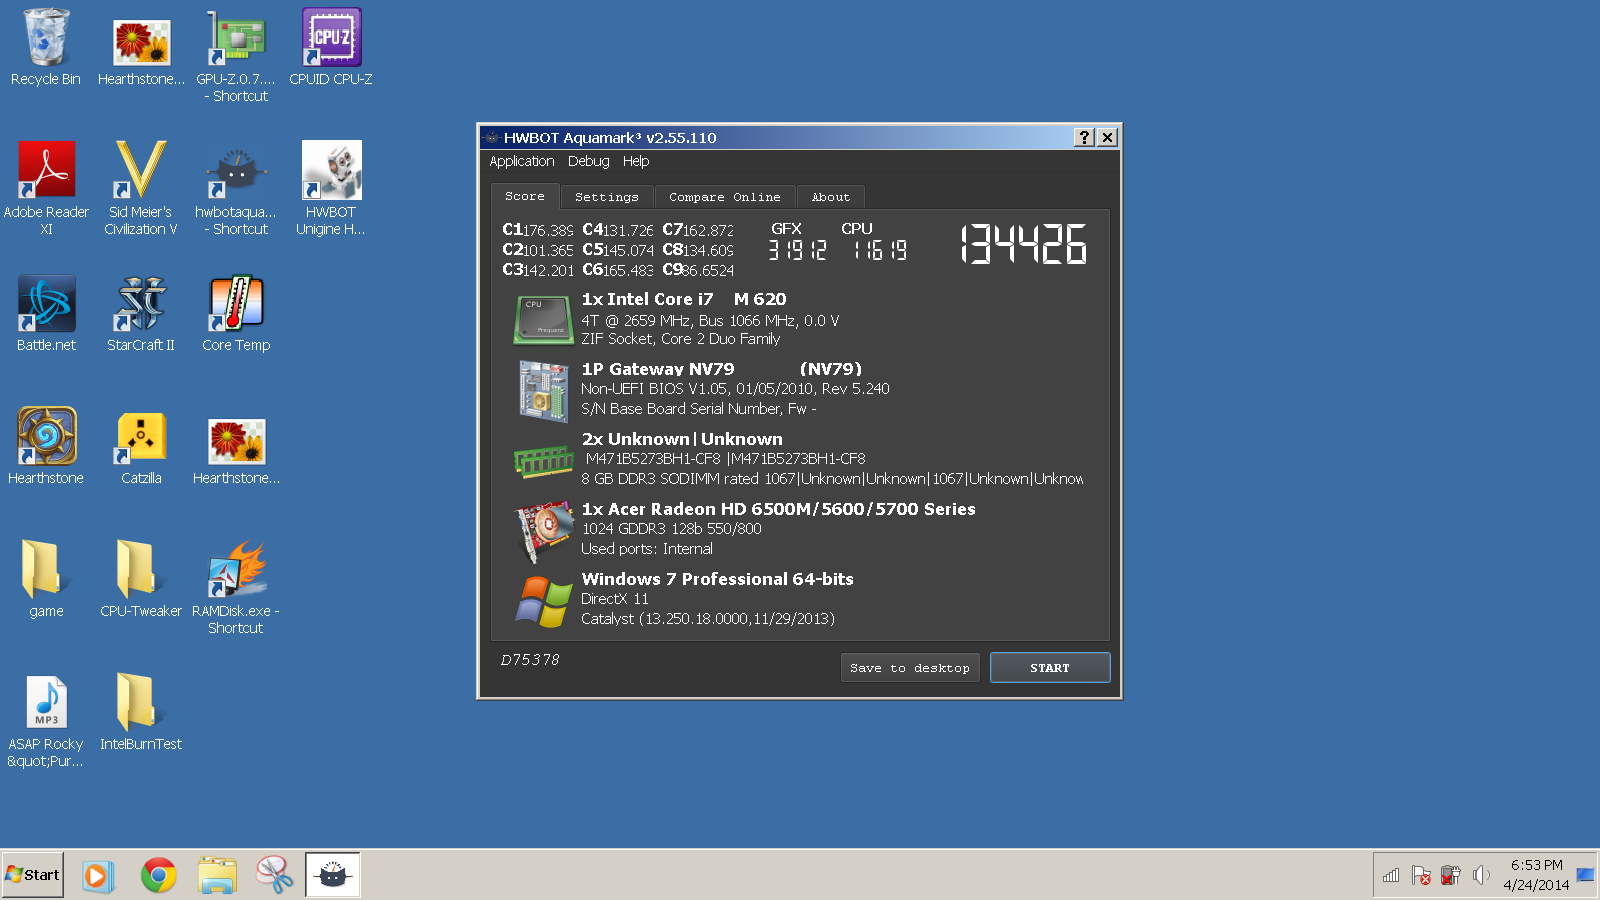Switch to the Settings tab
Viewport: 1600px width, 900px height.
point(607,197)
